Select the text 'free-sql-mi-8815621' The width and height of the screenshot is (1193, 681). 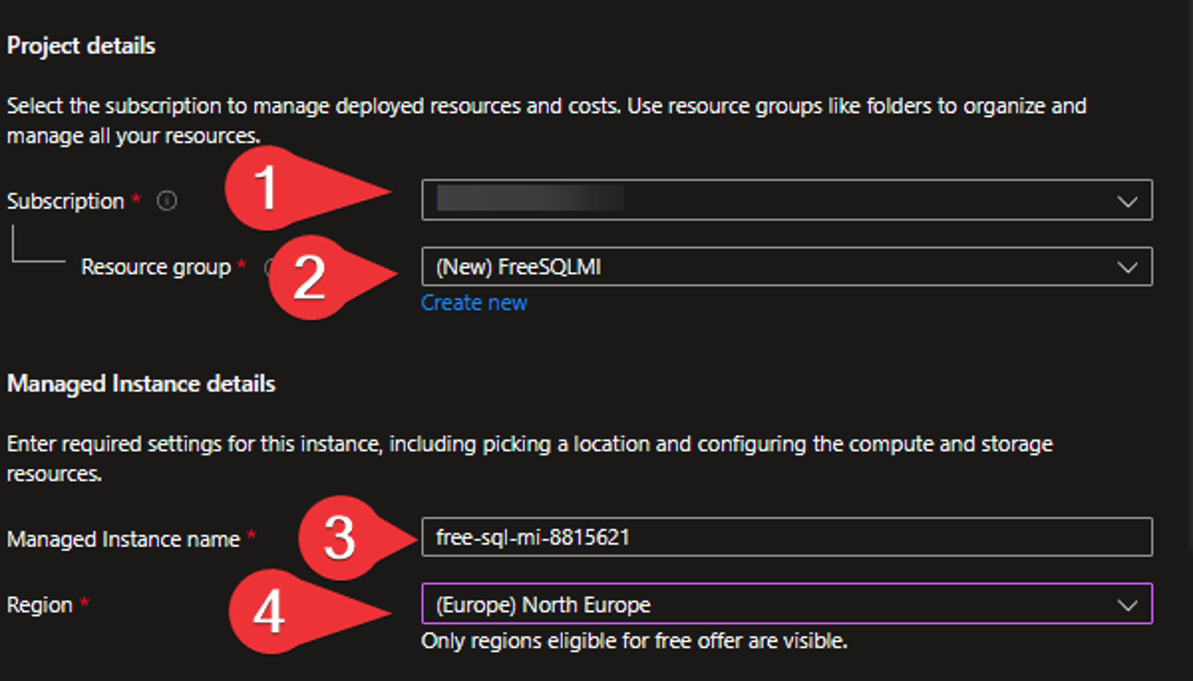[508, 538]
